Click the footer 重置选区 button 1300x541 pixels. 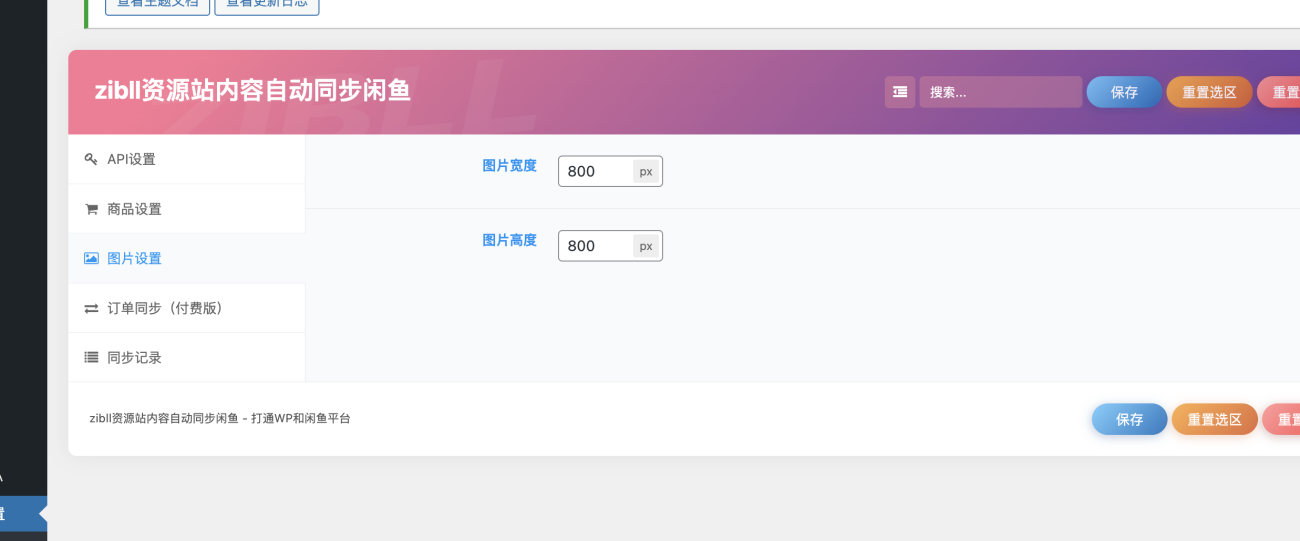[x=1214, y=420]
